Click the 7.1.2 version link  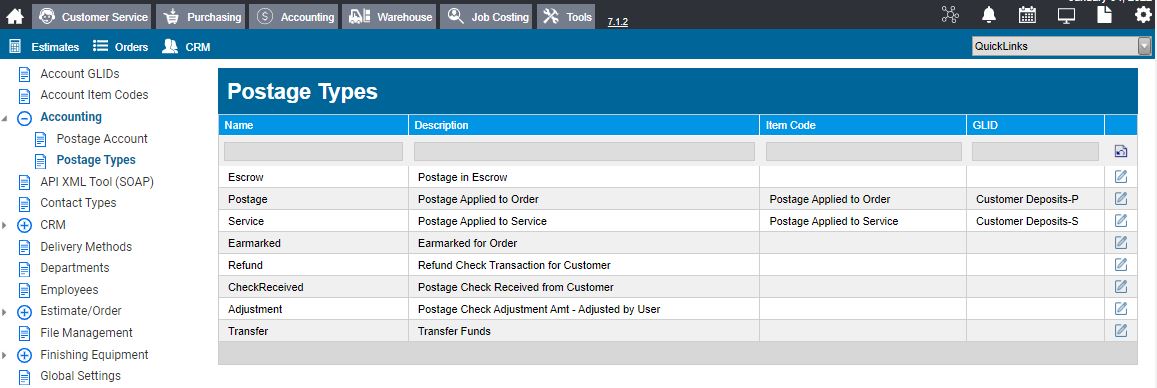618,22
